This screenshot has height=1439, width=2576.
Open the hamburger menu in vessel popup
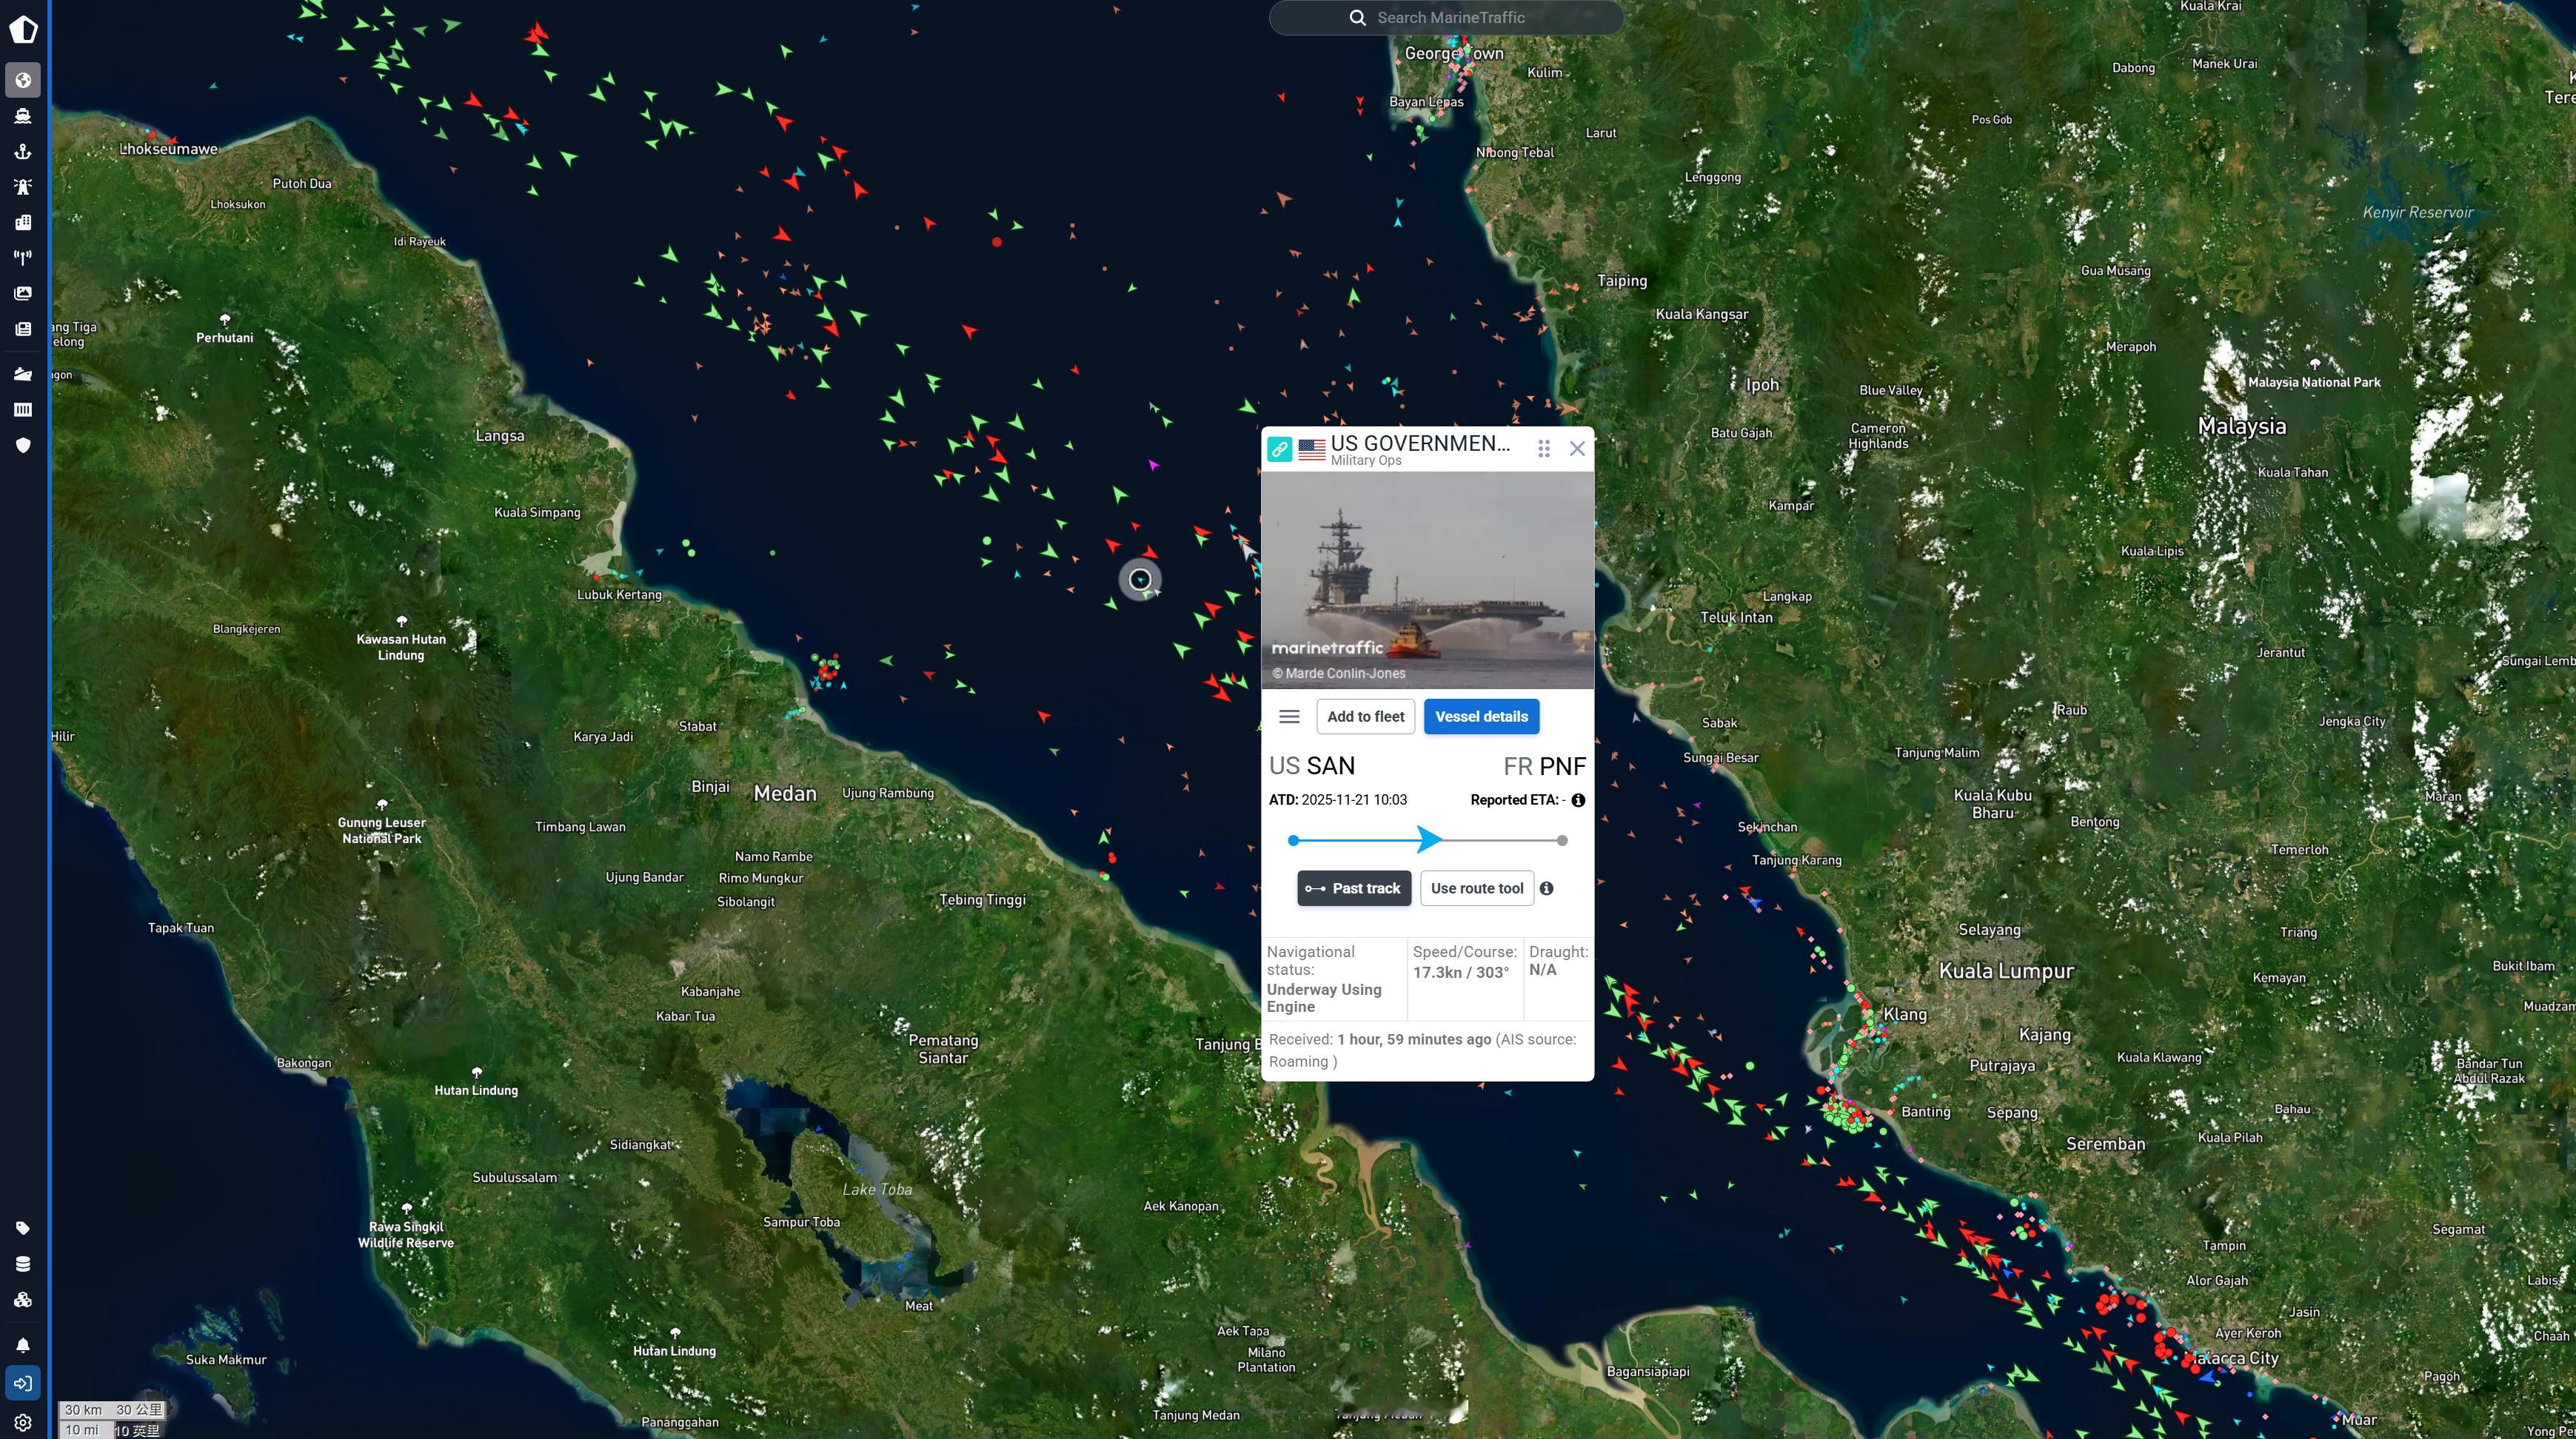[x=1289, y=717]
